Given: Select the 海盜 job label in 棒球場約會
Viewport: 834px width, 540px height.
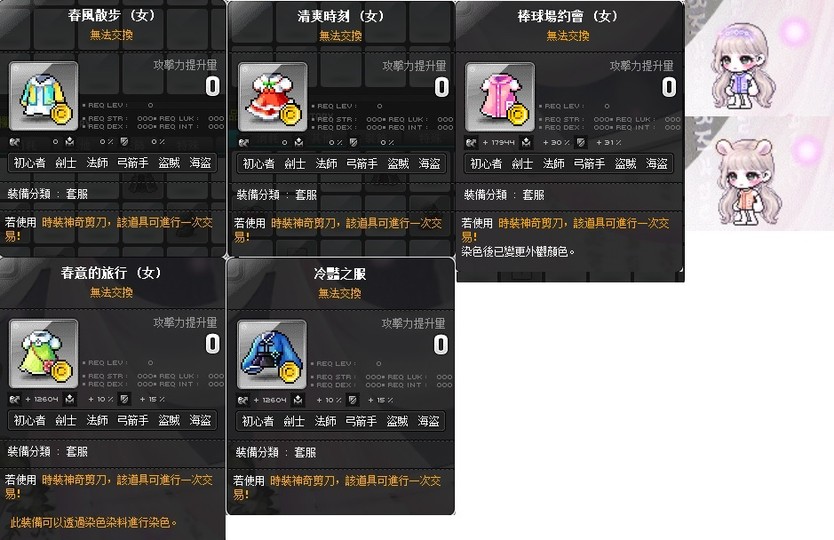Looking at the screenshot, I should [656, 164].
